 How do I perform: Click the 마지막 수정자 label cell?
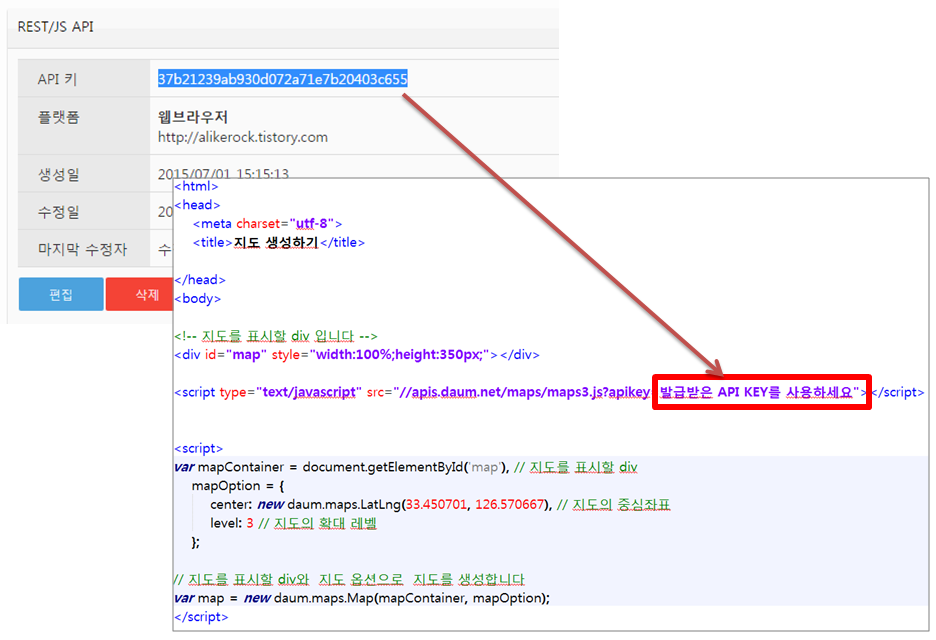[84, 248]
